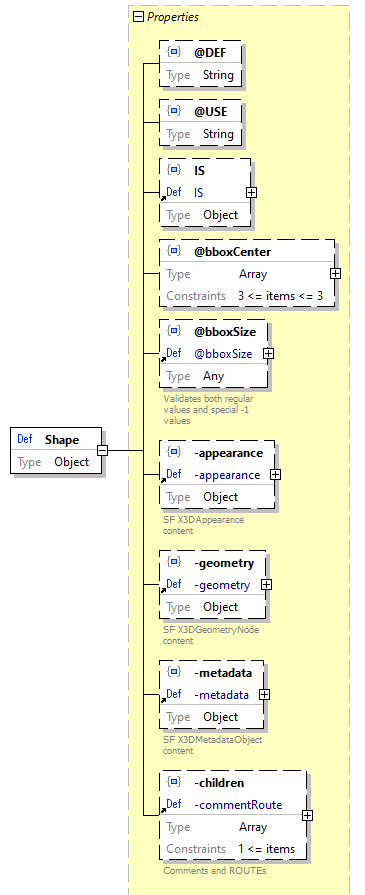365x895 pixels.
Task: Click the Array type of -children
Action: tap(253, 827)
